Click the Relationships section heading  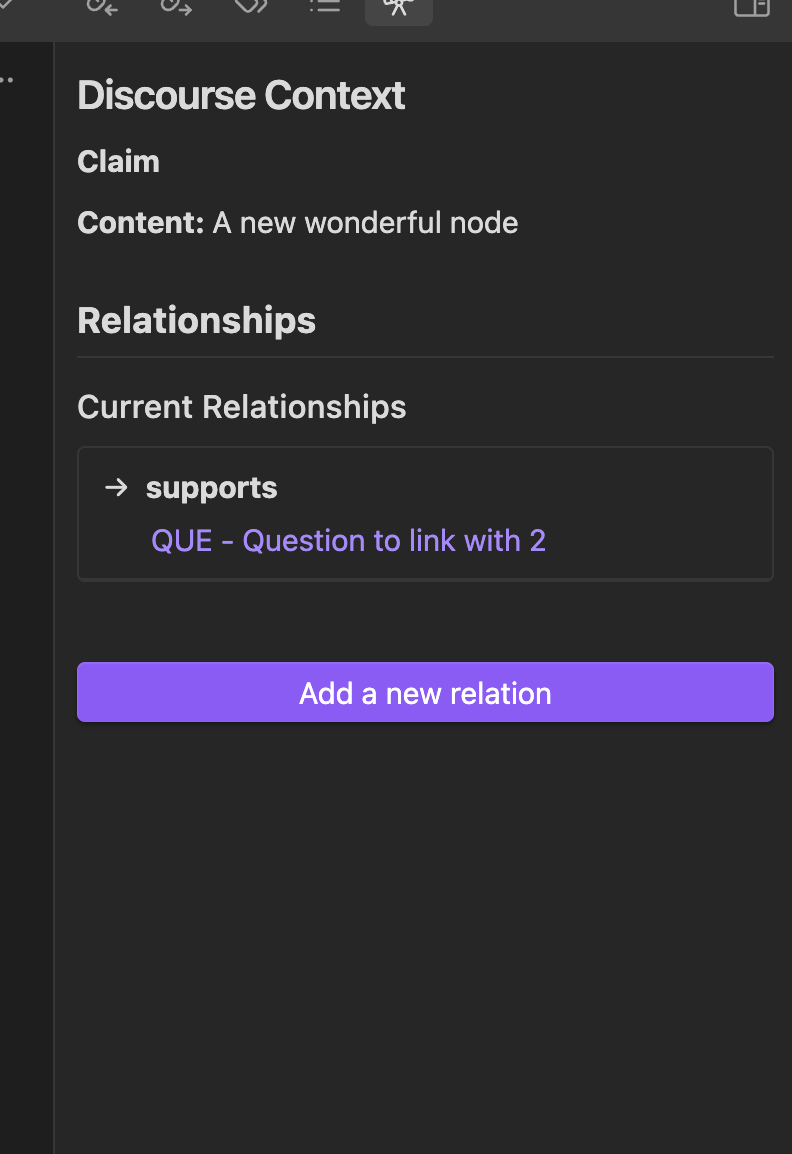point(197,320)
